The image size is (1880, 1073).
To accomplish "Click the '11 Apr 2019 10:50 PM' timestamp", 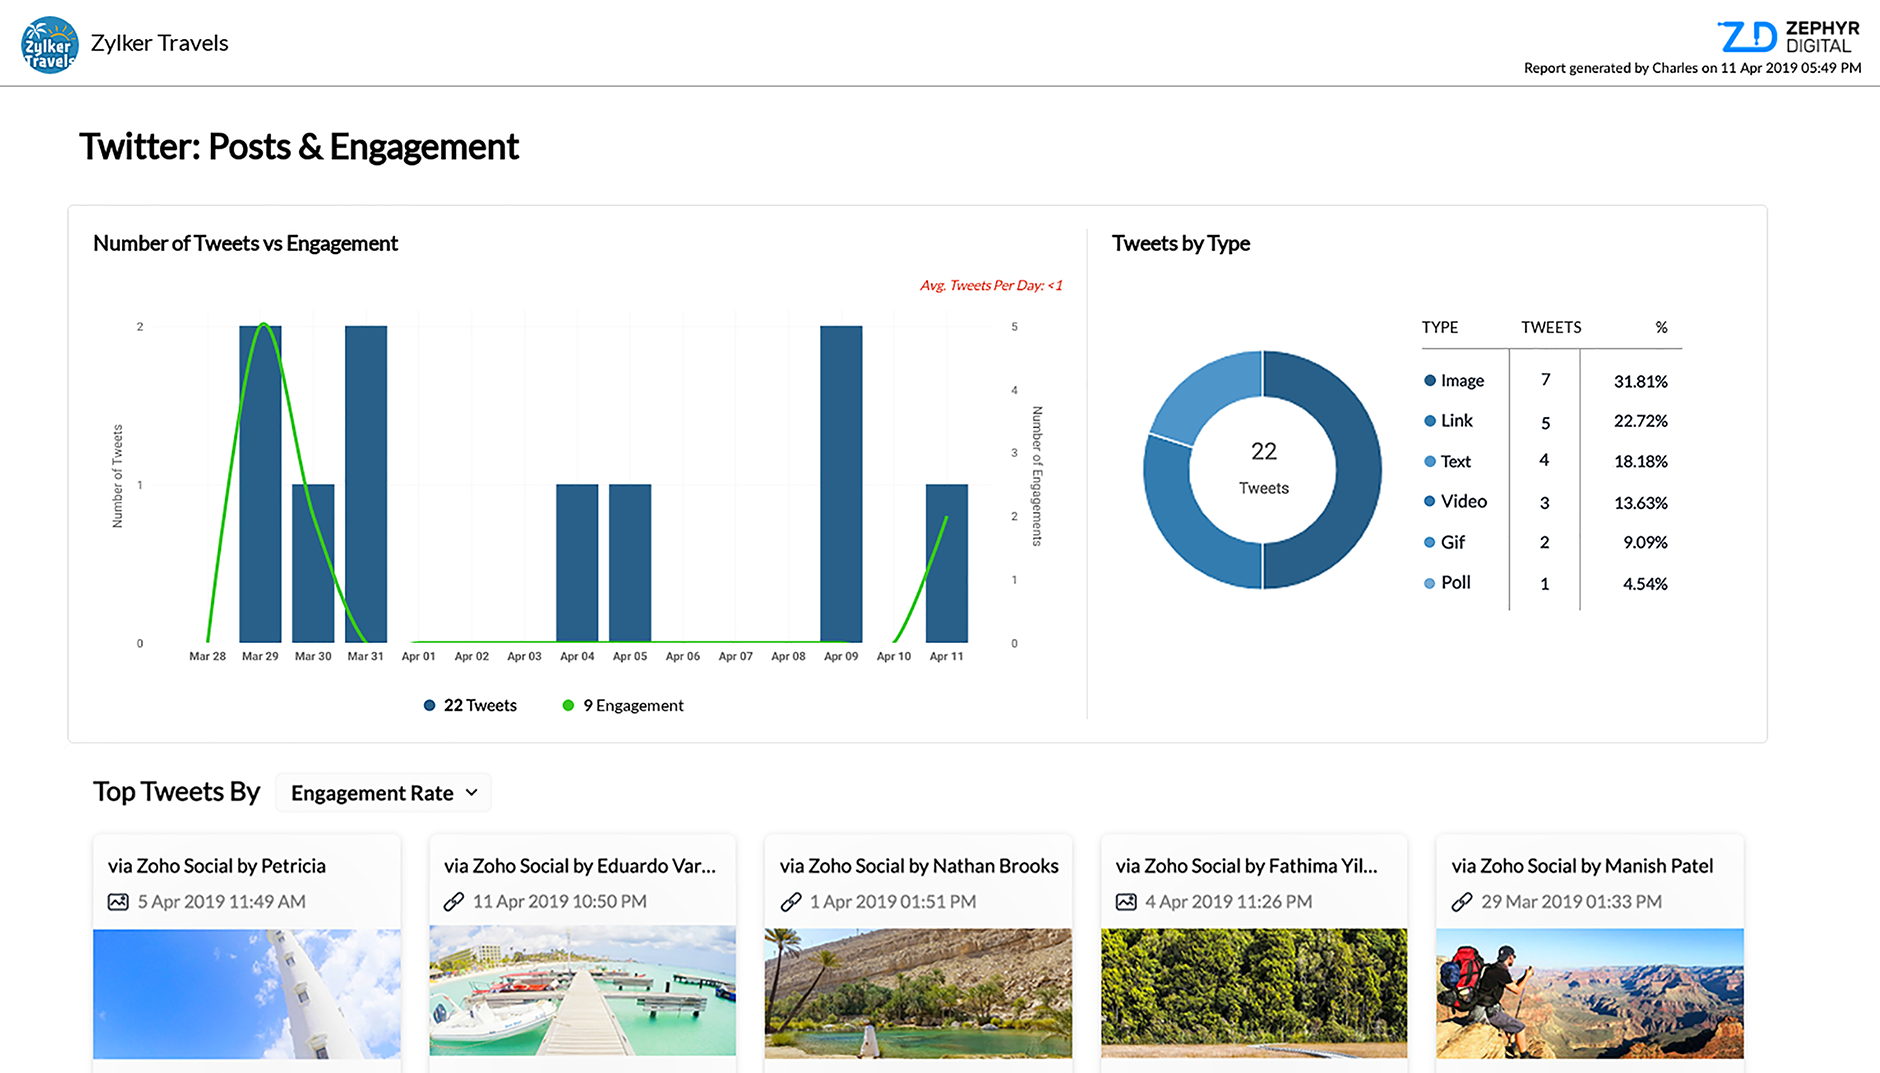I will (560, 902).
